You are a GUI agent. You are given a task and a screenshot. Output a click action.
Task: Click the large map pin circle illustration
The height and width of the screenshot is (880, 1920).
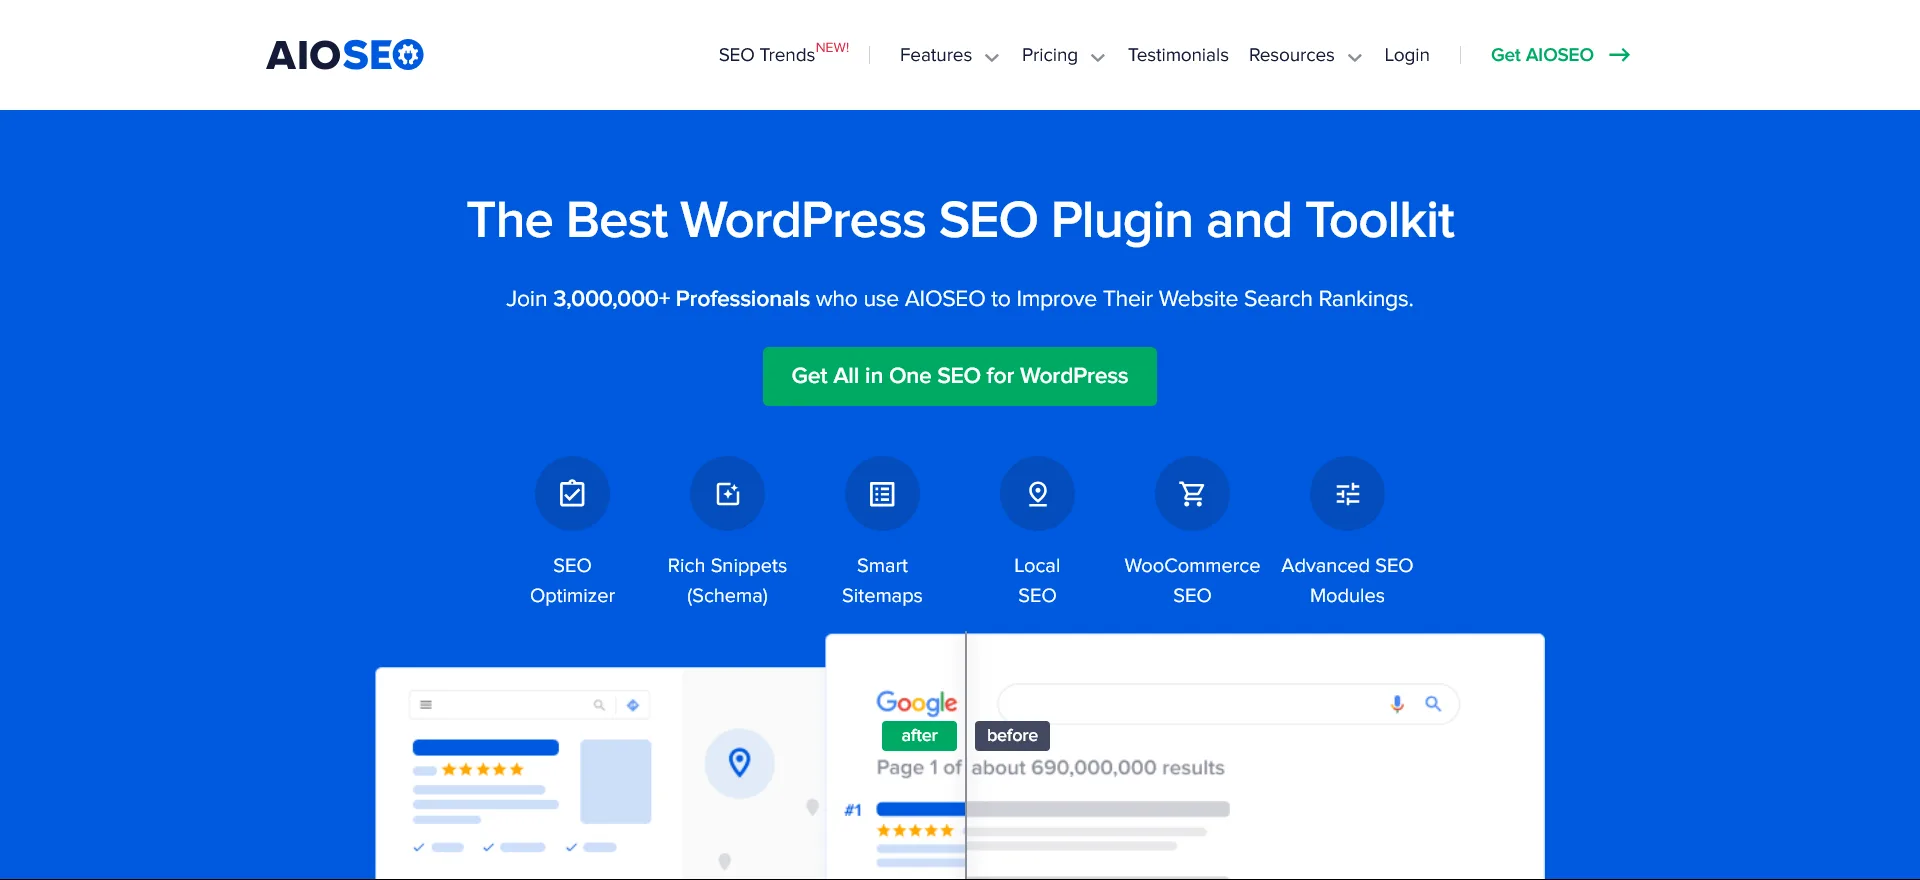tap(740, 763)
